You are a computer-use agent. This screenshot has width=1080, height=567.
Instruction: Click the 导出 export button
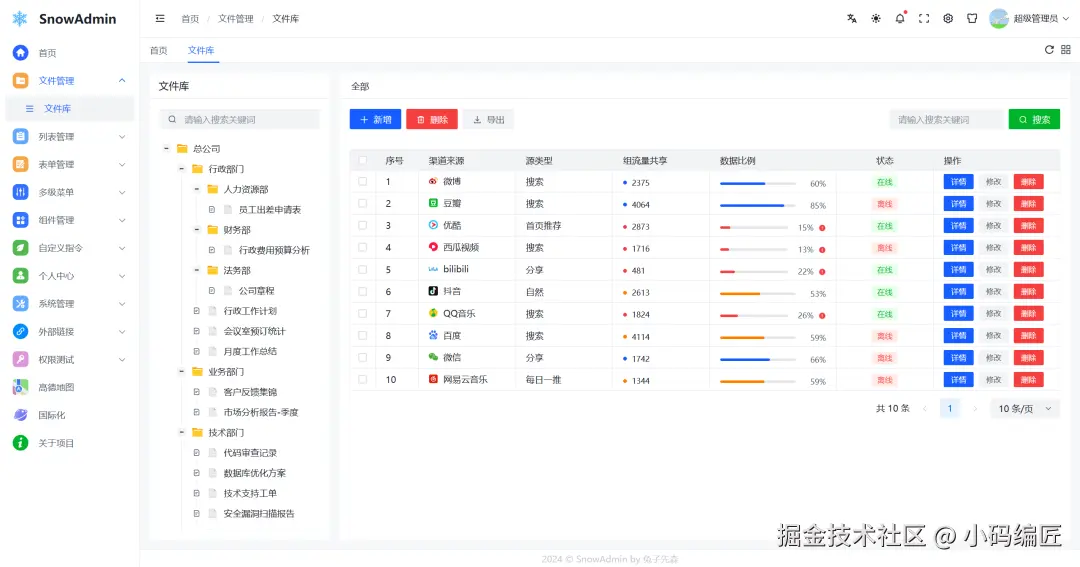click(488, 119)
